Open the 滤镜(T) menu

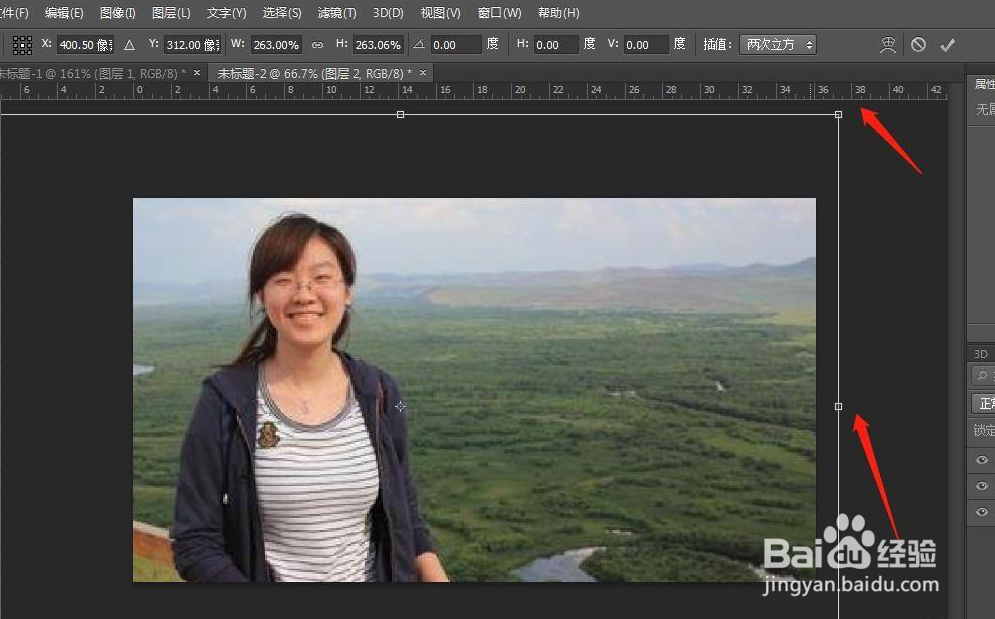click(337, 13)
